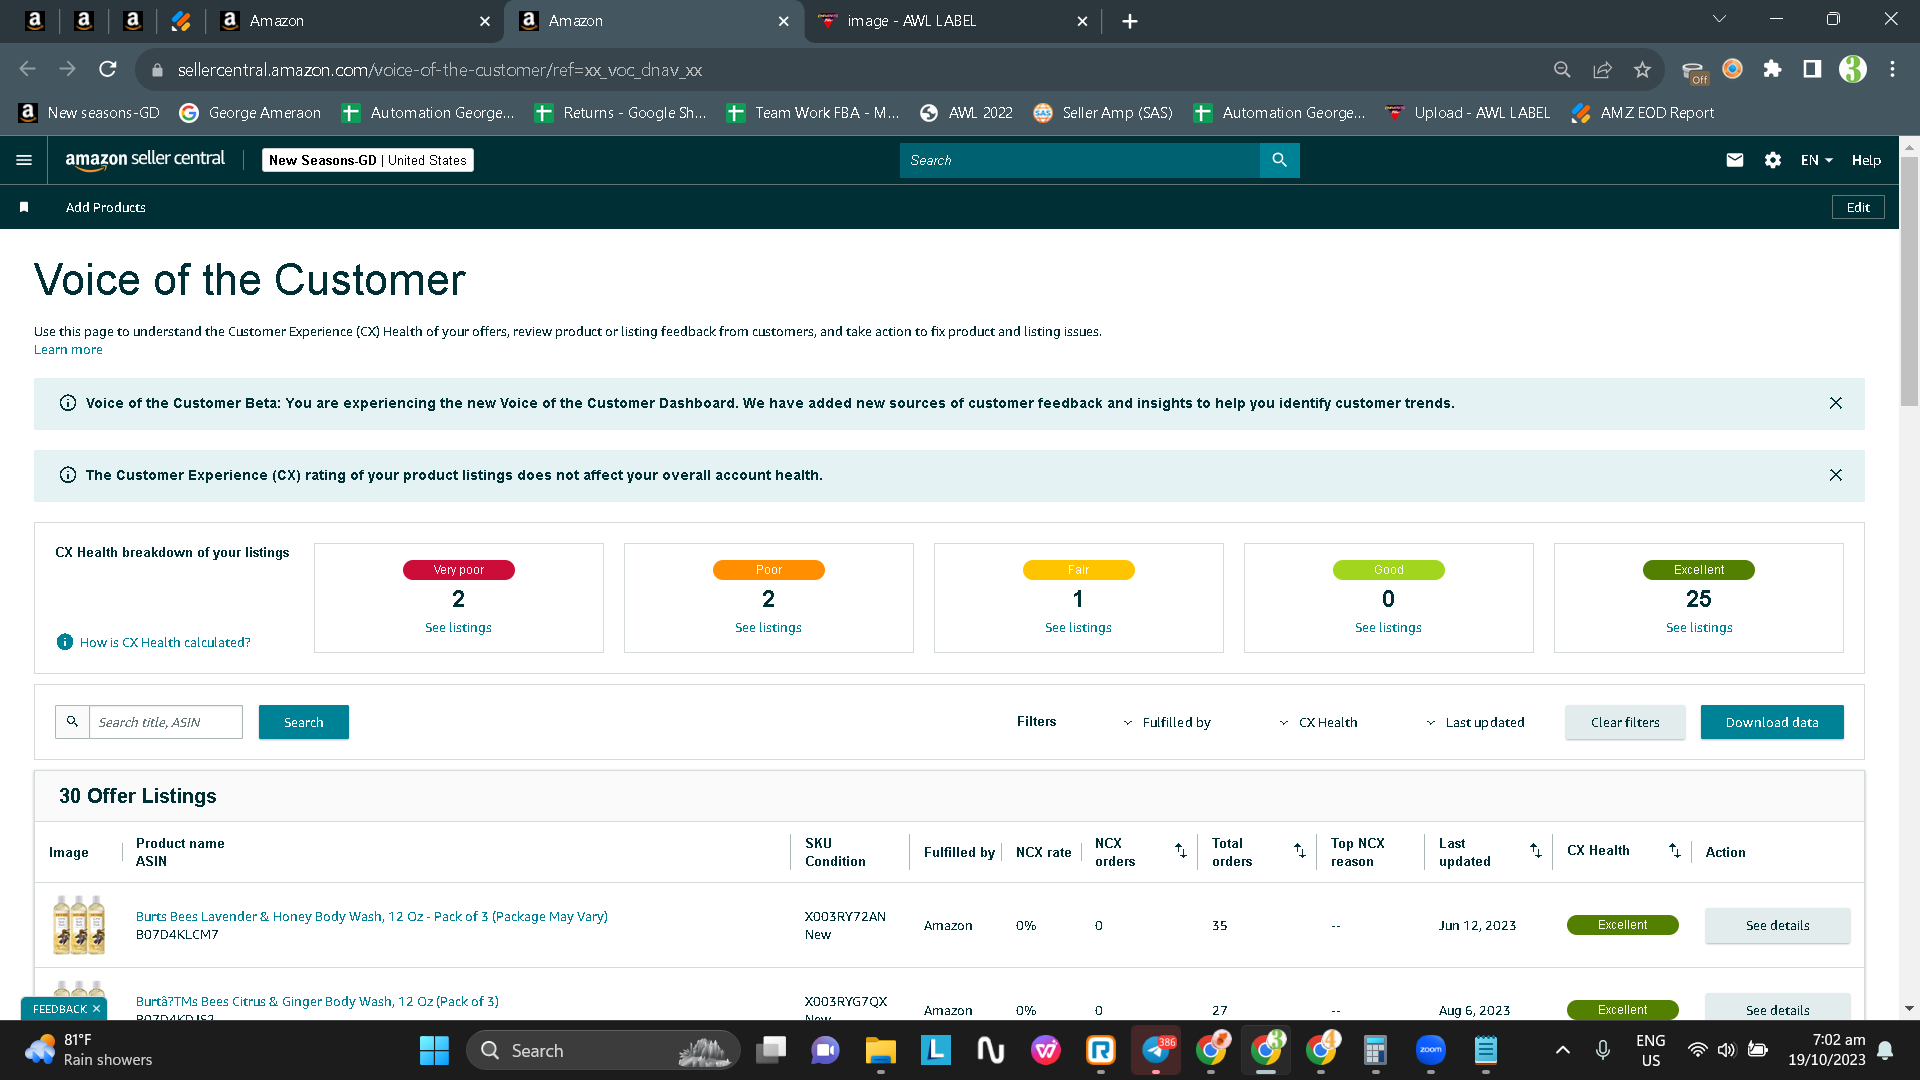1920x1080 pixels.
Task: Open the Seller Central settings gear
Action: coord(1773,160)
